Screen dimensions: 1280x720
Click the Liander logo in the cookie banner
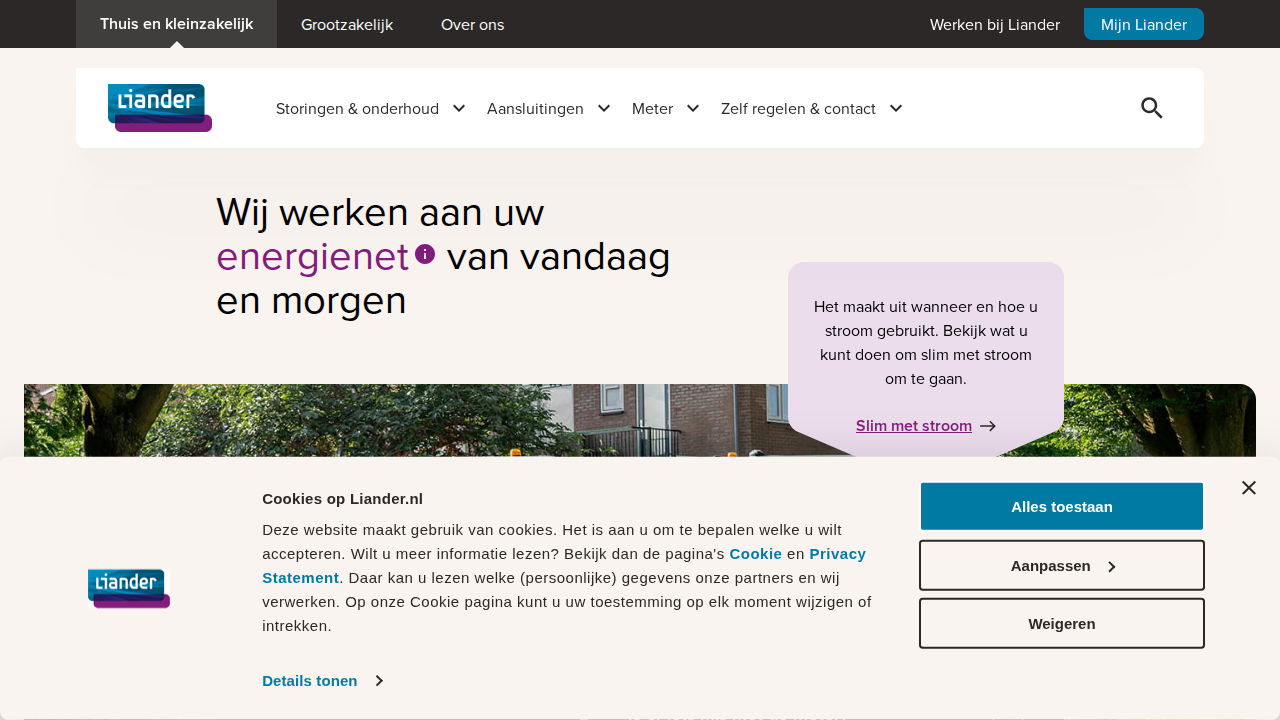pos(128,588)
